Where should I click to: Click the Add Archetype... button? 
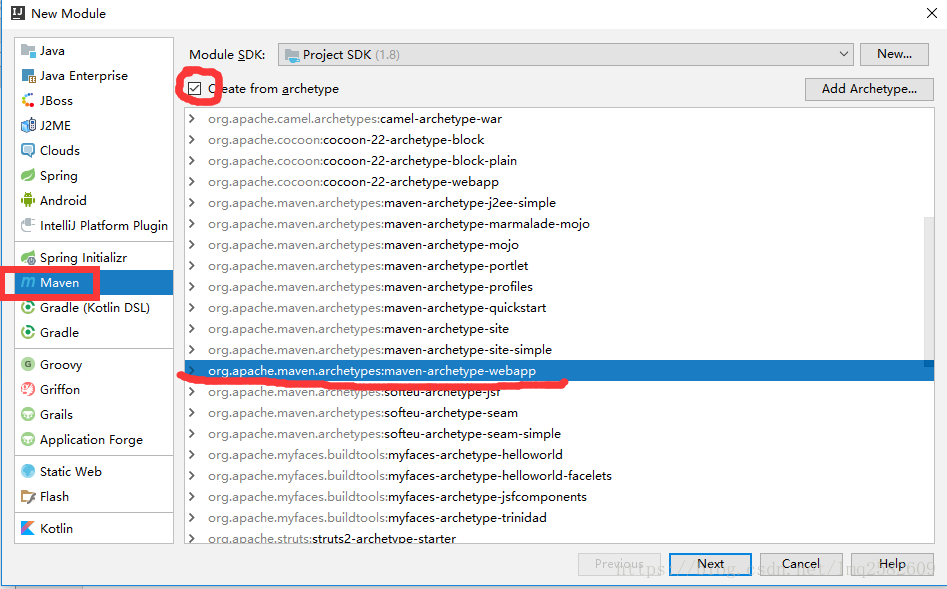[x=869, y=89]
